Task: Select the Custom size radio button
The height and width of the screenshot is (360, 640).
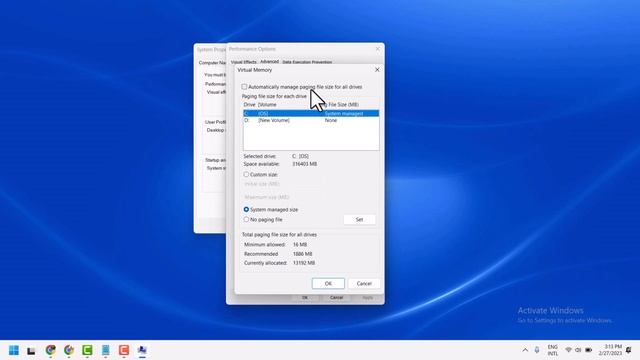Action: pos(246,174)
